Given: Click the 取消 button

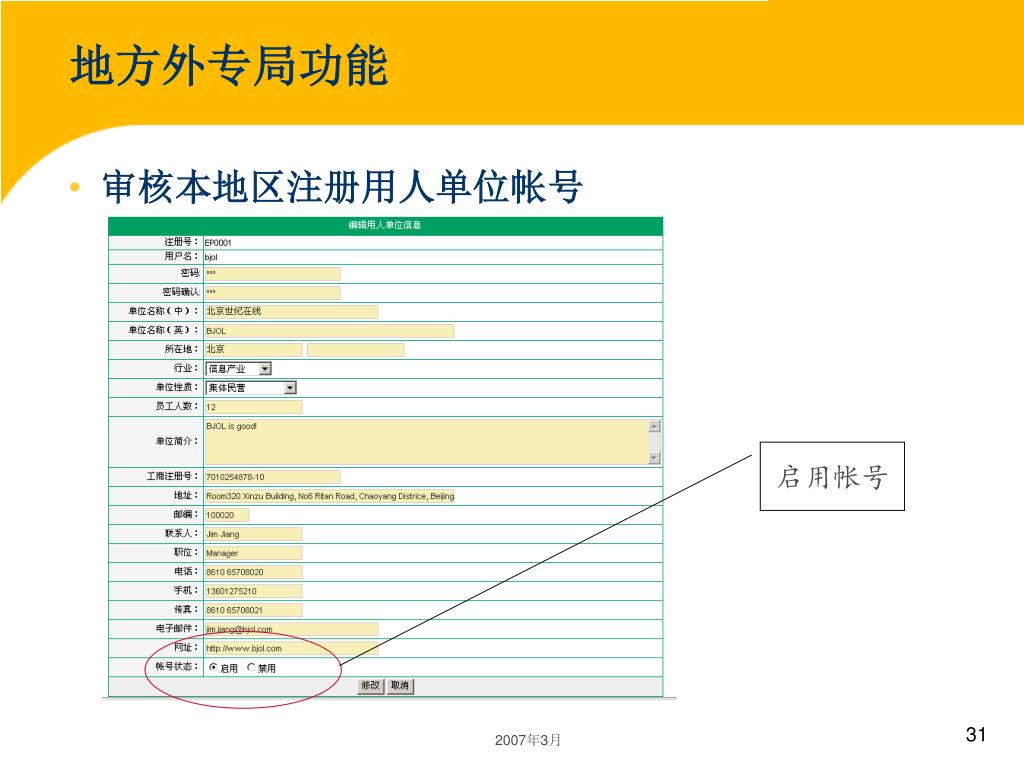Looking at the screenshot, I should 400,686.
